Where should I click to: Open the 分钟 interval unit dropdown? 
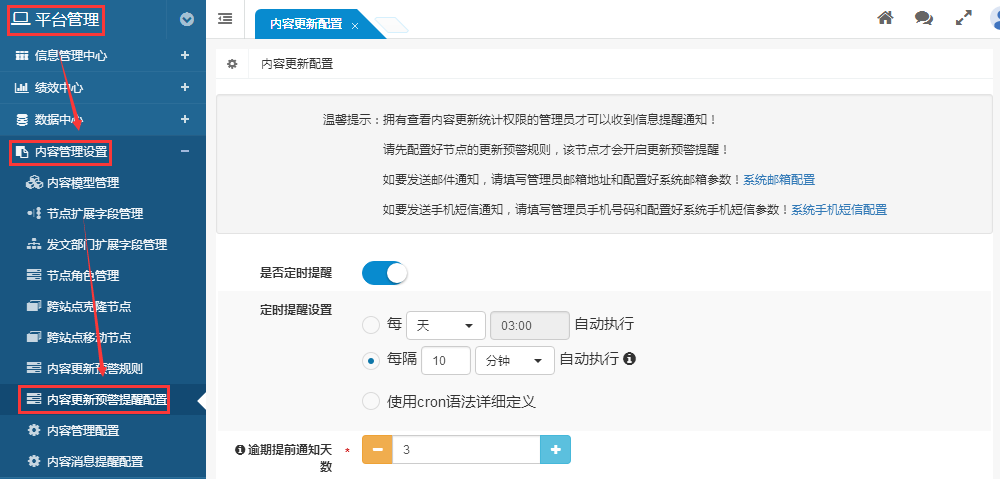point(514,360)
